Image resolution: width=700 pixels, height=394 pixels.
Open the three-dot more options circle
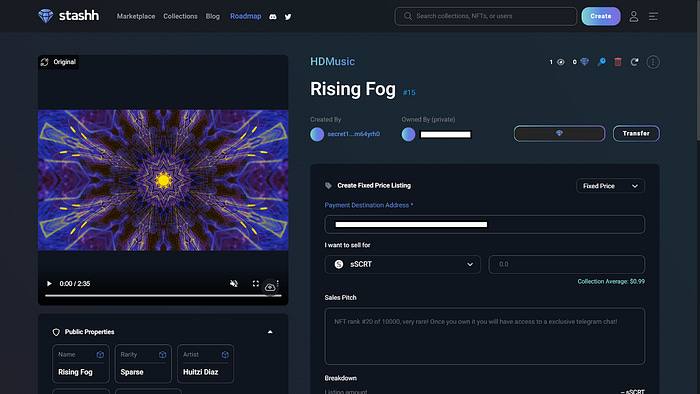(653, 62)
